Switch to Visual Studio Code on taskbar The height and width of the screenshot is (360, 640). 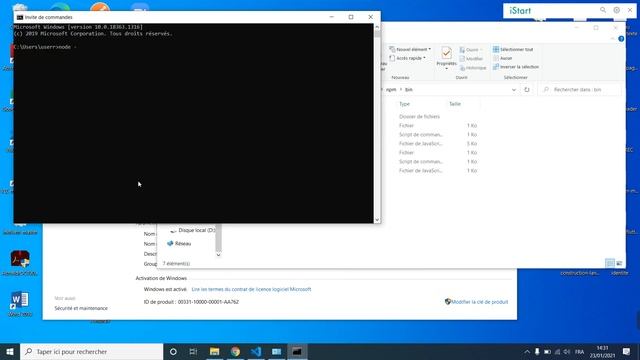pyautogui.click(x=256, y=351)
